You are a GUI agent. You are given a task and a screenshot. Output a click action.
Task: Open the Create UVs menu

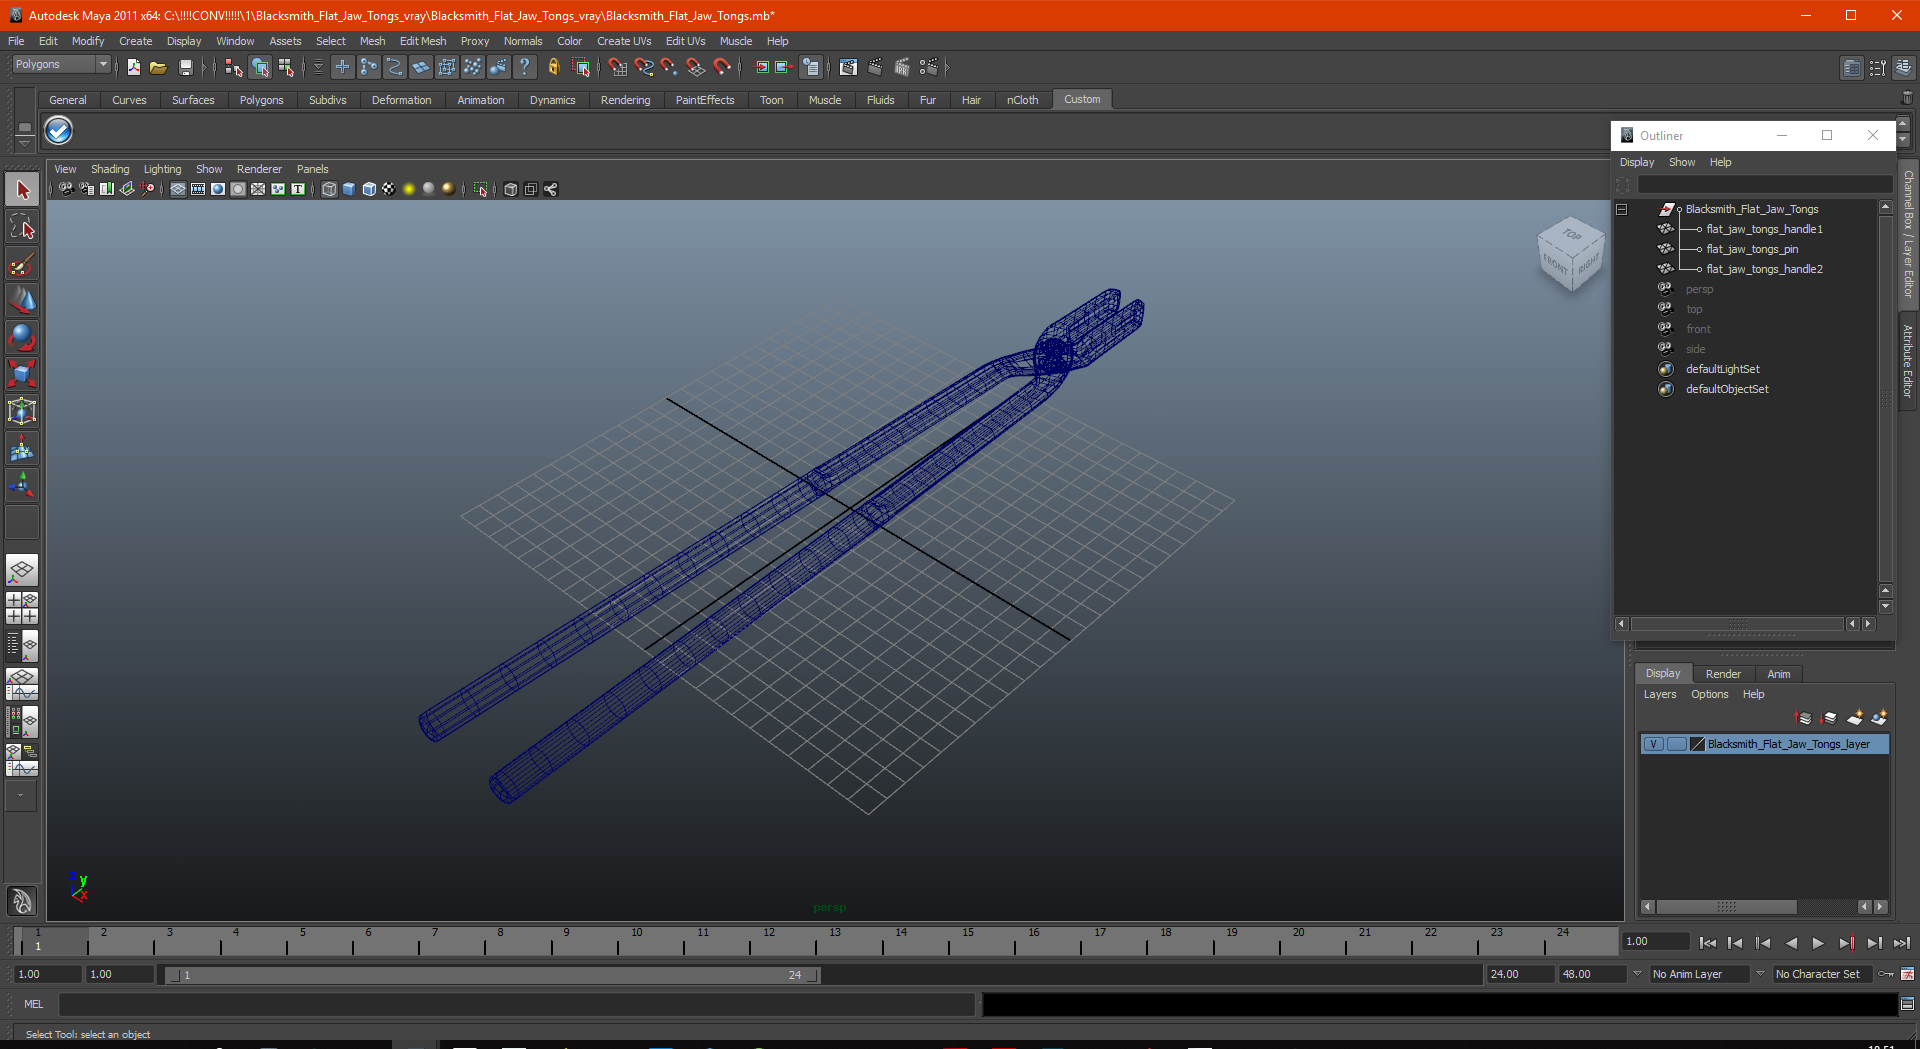(x=624, y=41)
